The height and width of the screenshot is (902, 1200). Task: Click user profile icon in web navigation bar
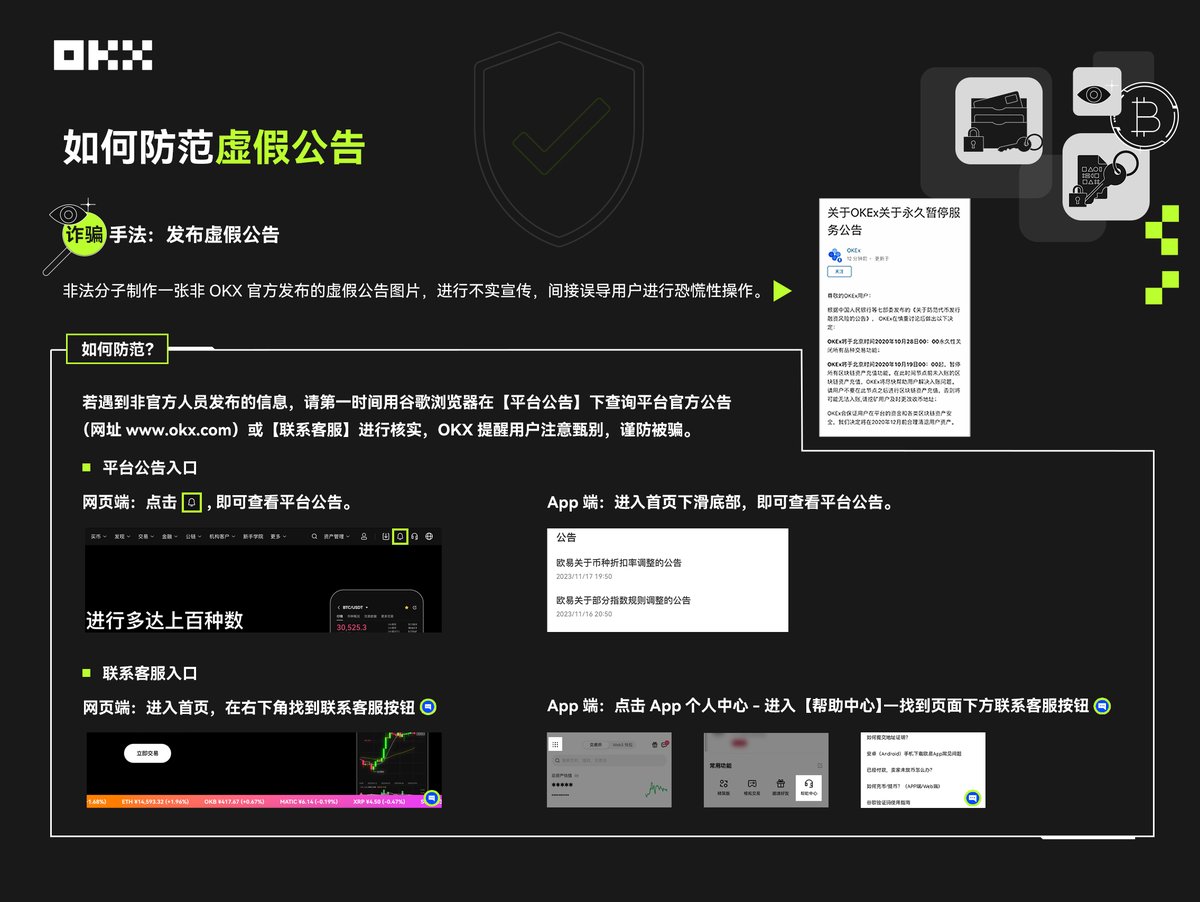(x=364, y=537)
